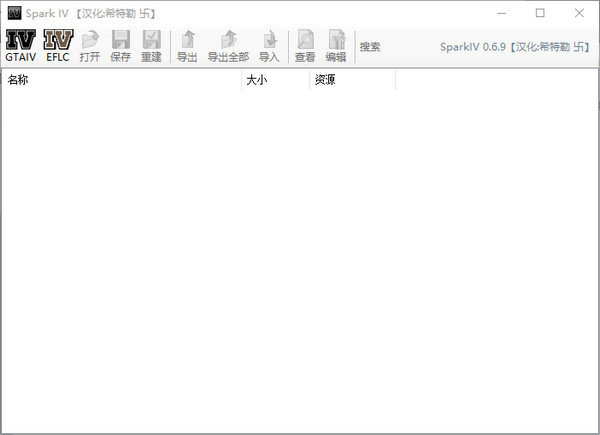
Task: Sort the list by 大小 column header
Action: click(x=276, y=80)
